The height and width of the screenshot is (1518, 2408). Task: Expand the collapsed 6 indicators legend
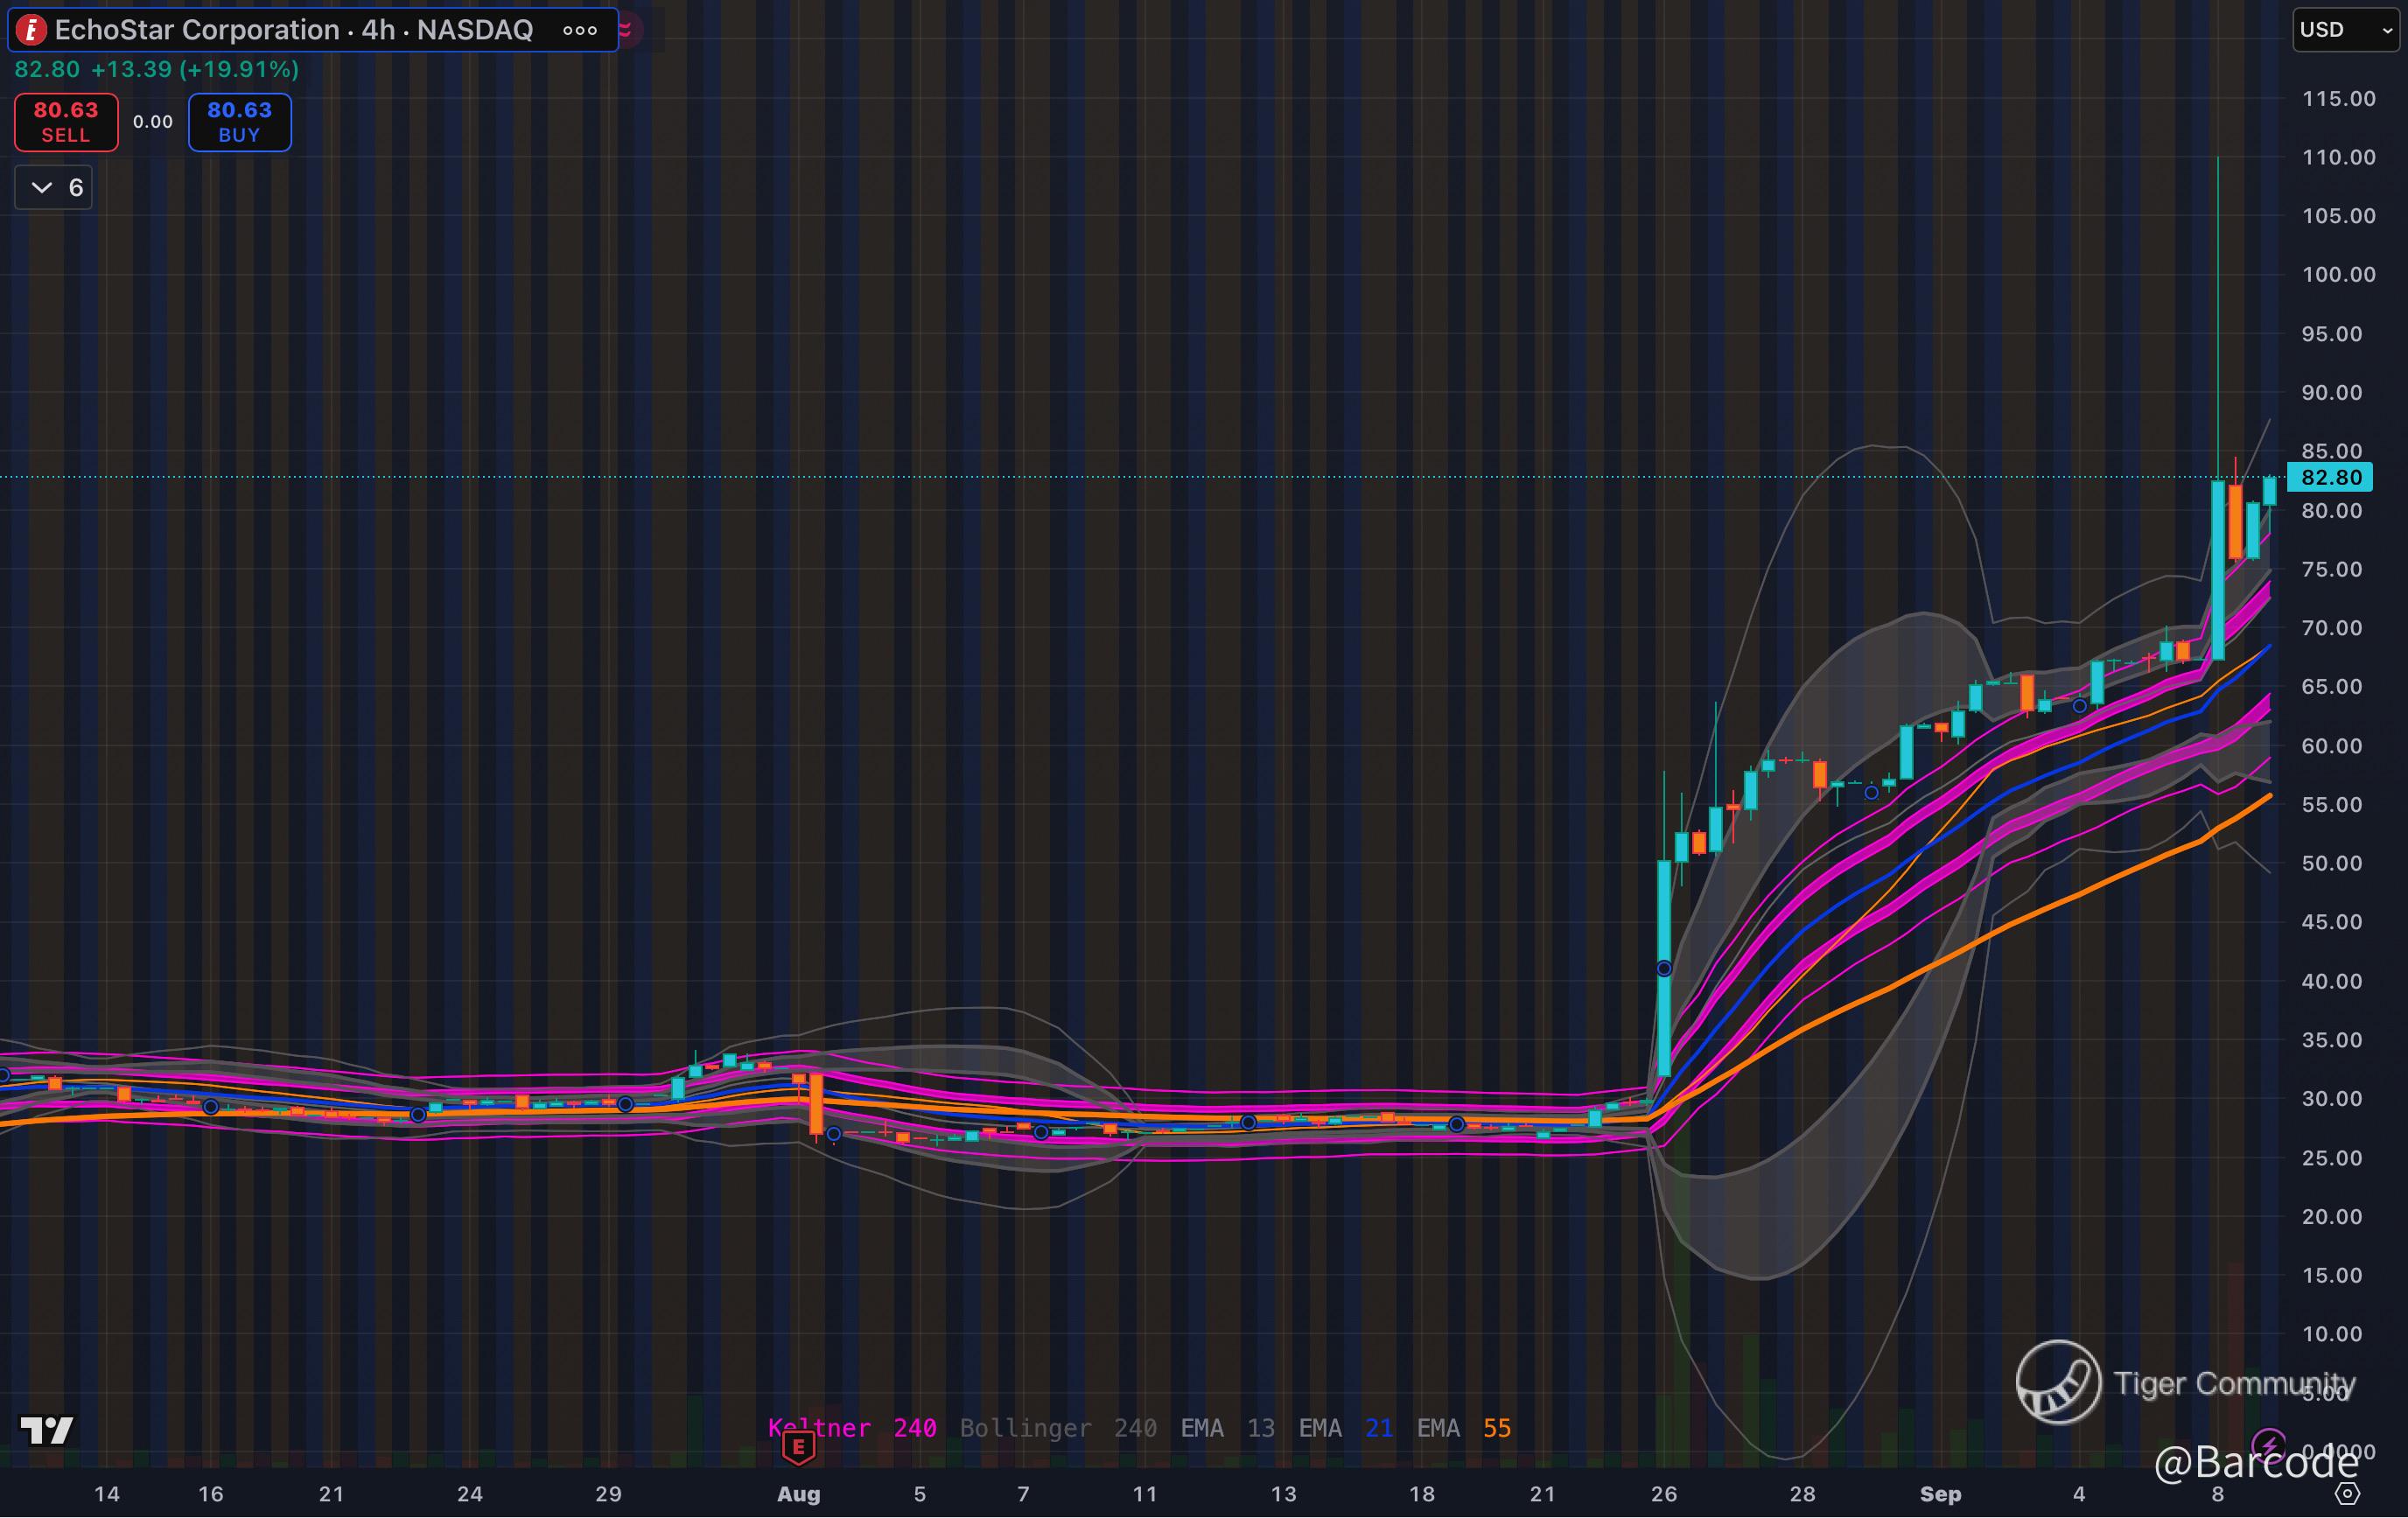click(x=54, y=187)
